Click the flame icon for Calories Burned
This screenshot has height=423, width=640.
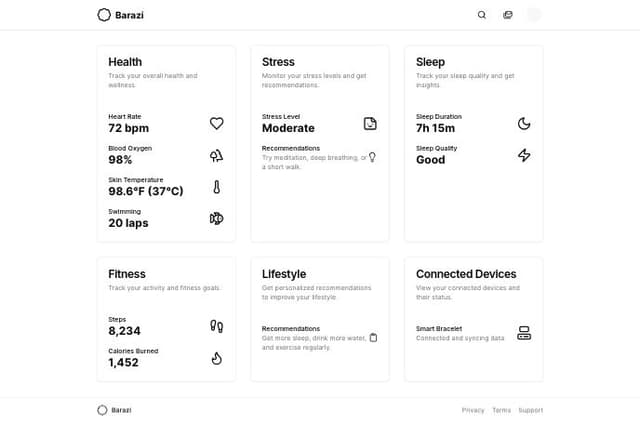[216, 358]
